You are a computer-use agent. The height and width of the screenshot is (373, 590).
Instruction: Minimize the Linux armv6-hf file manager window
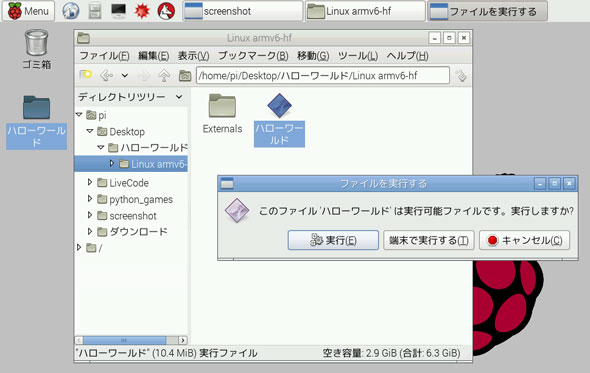pos(435,38)
